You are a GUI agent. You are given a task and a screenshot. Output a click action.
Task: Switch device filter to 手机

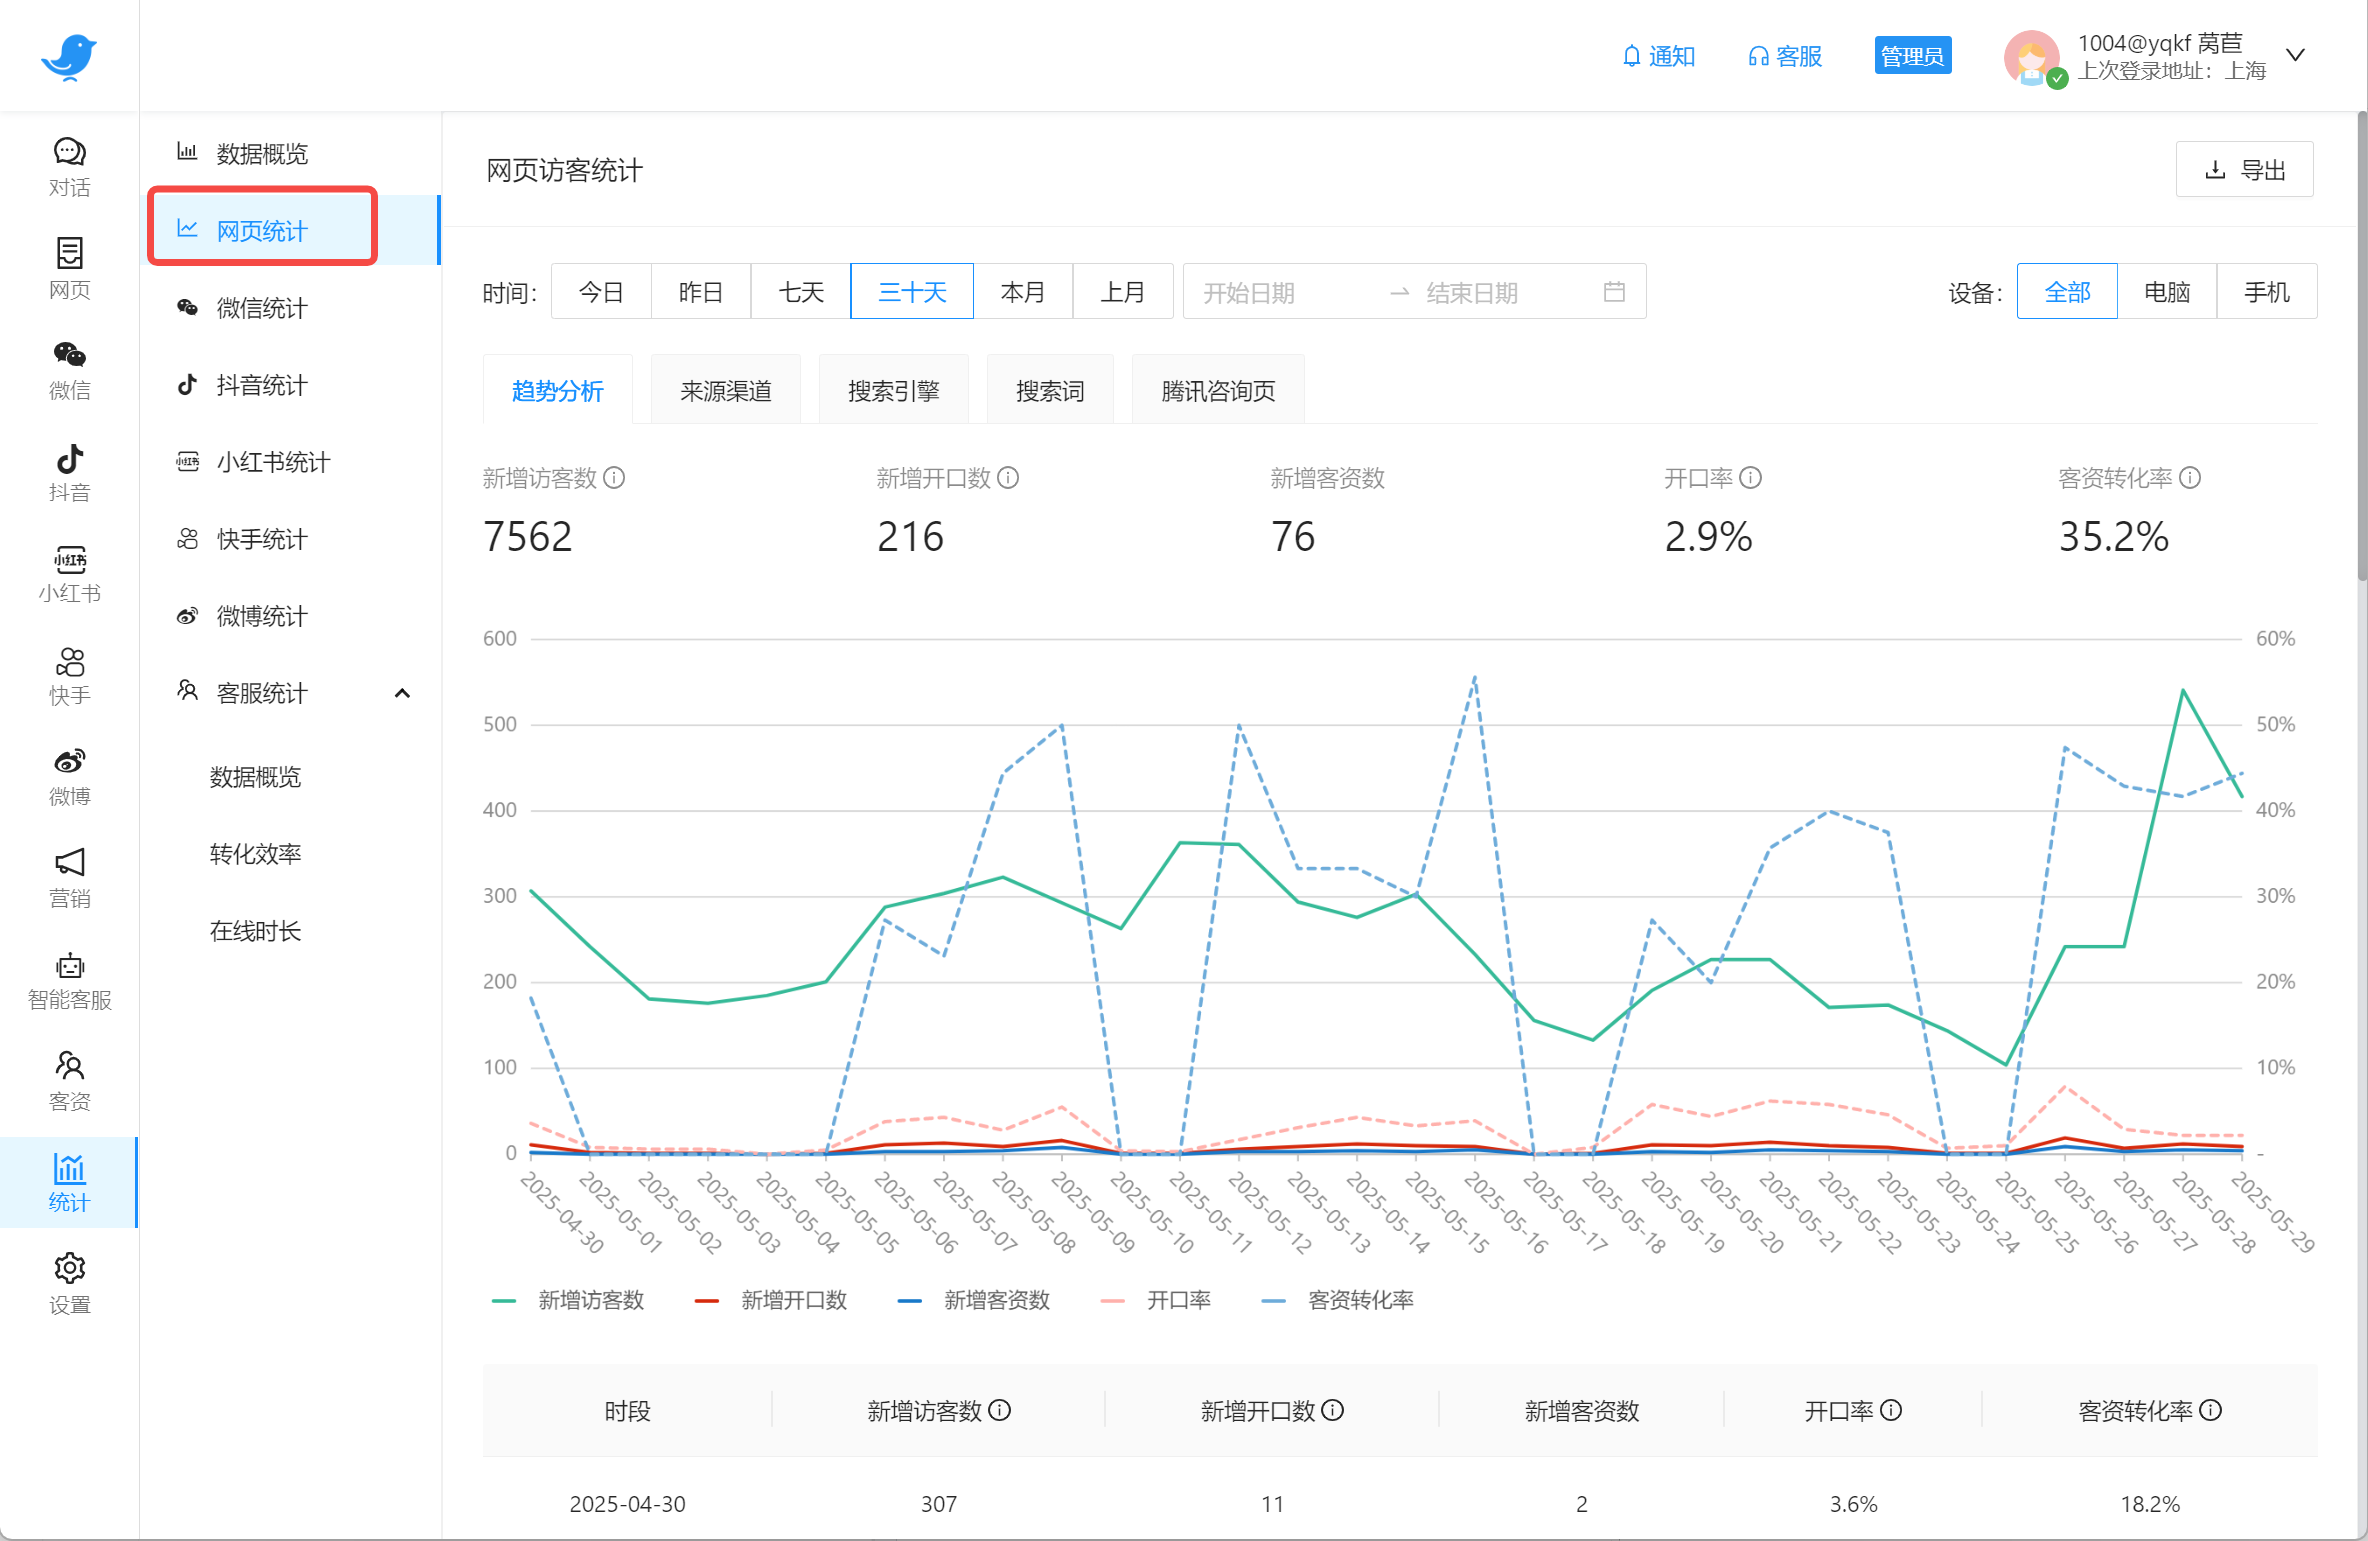pyautogui.click(x=2267, y=291)
